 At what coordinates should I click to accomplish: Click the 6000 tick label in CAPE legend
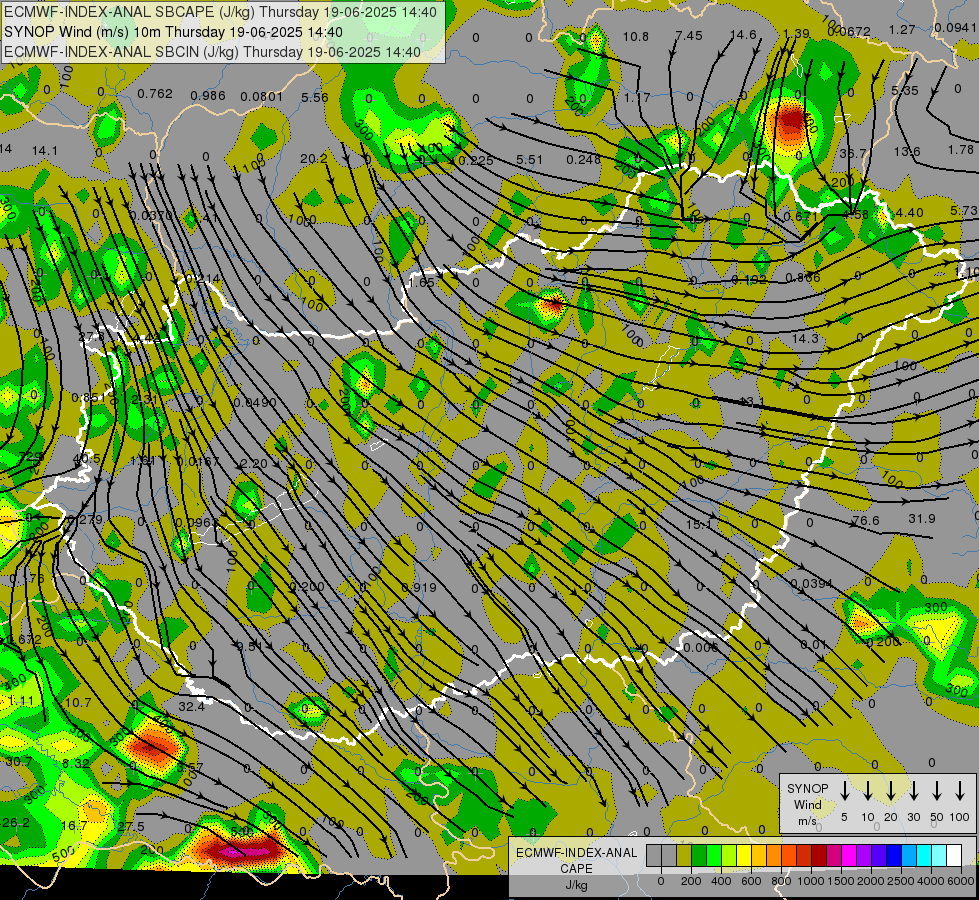(x=962, y=881)
